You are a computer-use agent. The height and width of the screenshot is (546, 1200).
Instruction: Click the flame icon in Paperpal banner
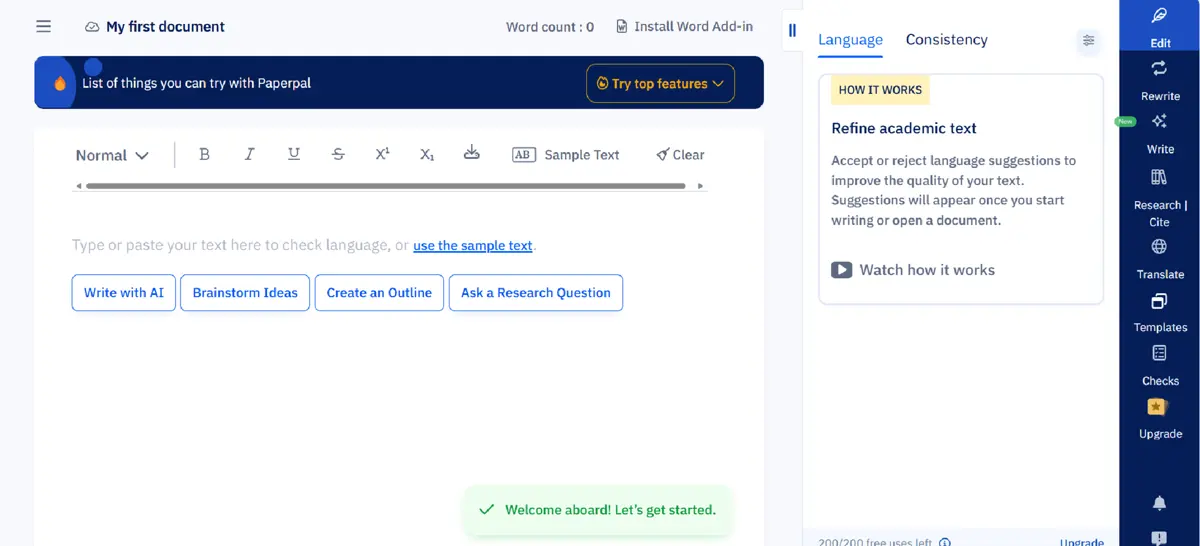click(60, 84)
